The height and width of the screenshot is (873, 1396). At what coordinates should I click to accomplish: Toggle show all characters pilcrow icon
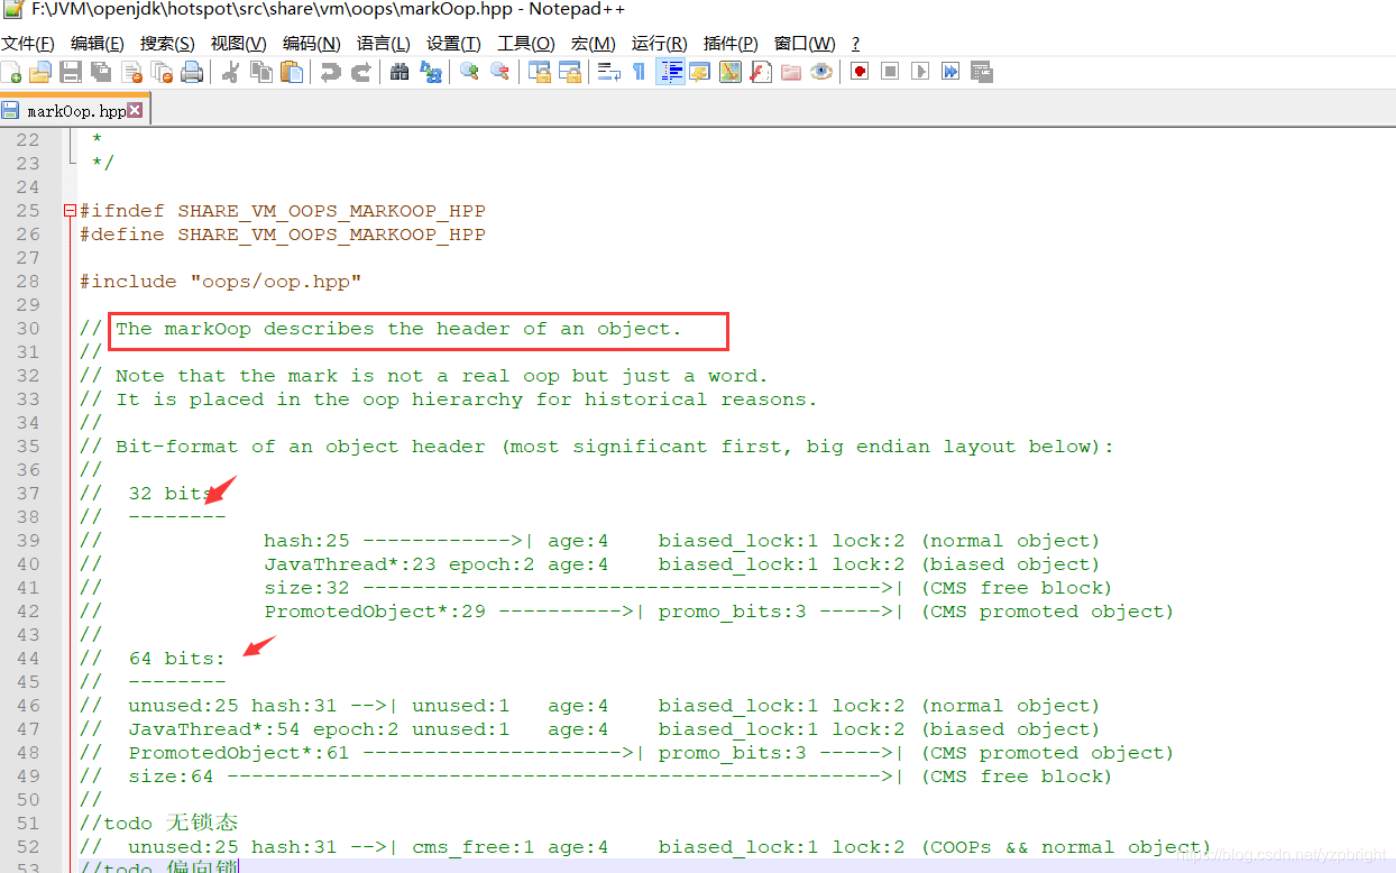click(639, 72)
